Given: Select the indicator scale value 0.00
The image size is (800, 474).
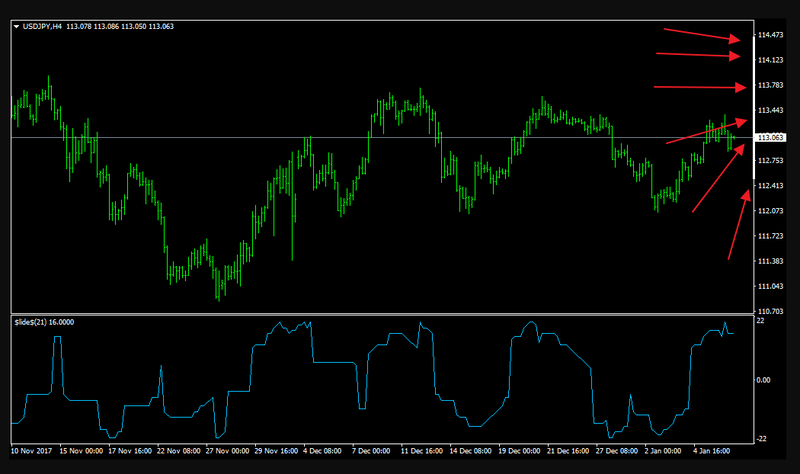Looking at the screenshot, I should [x=763, y=380].
